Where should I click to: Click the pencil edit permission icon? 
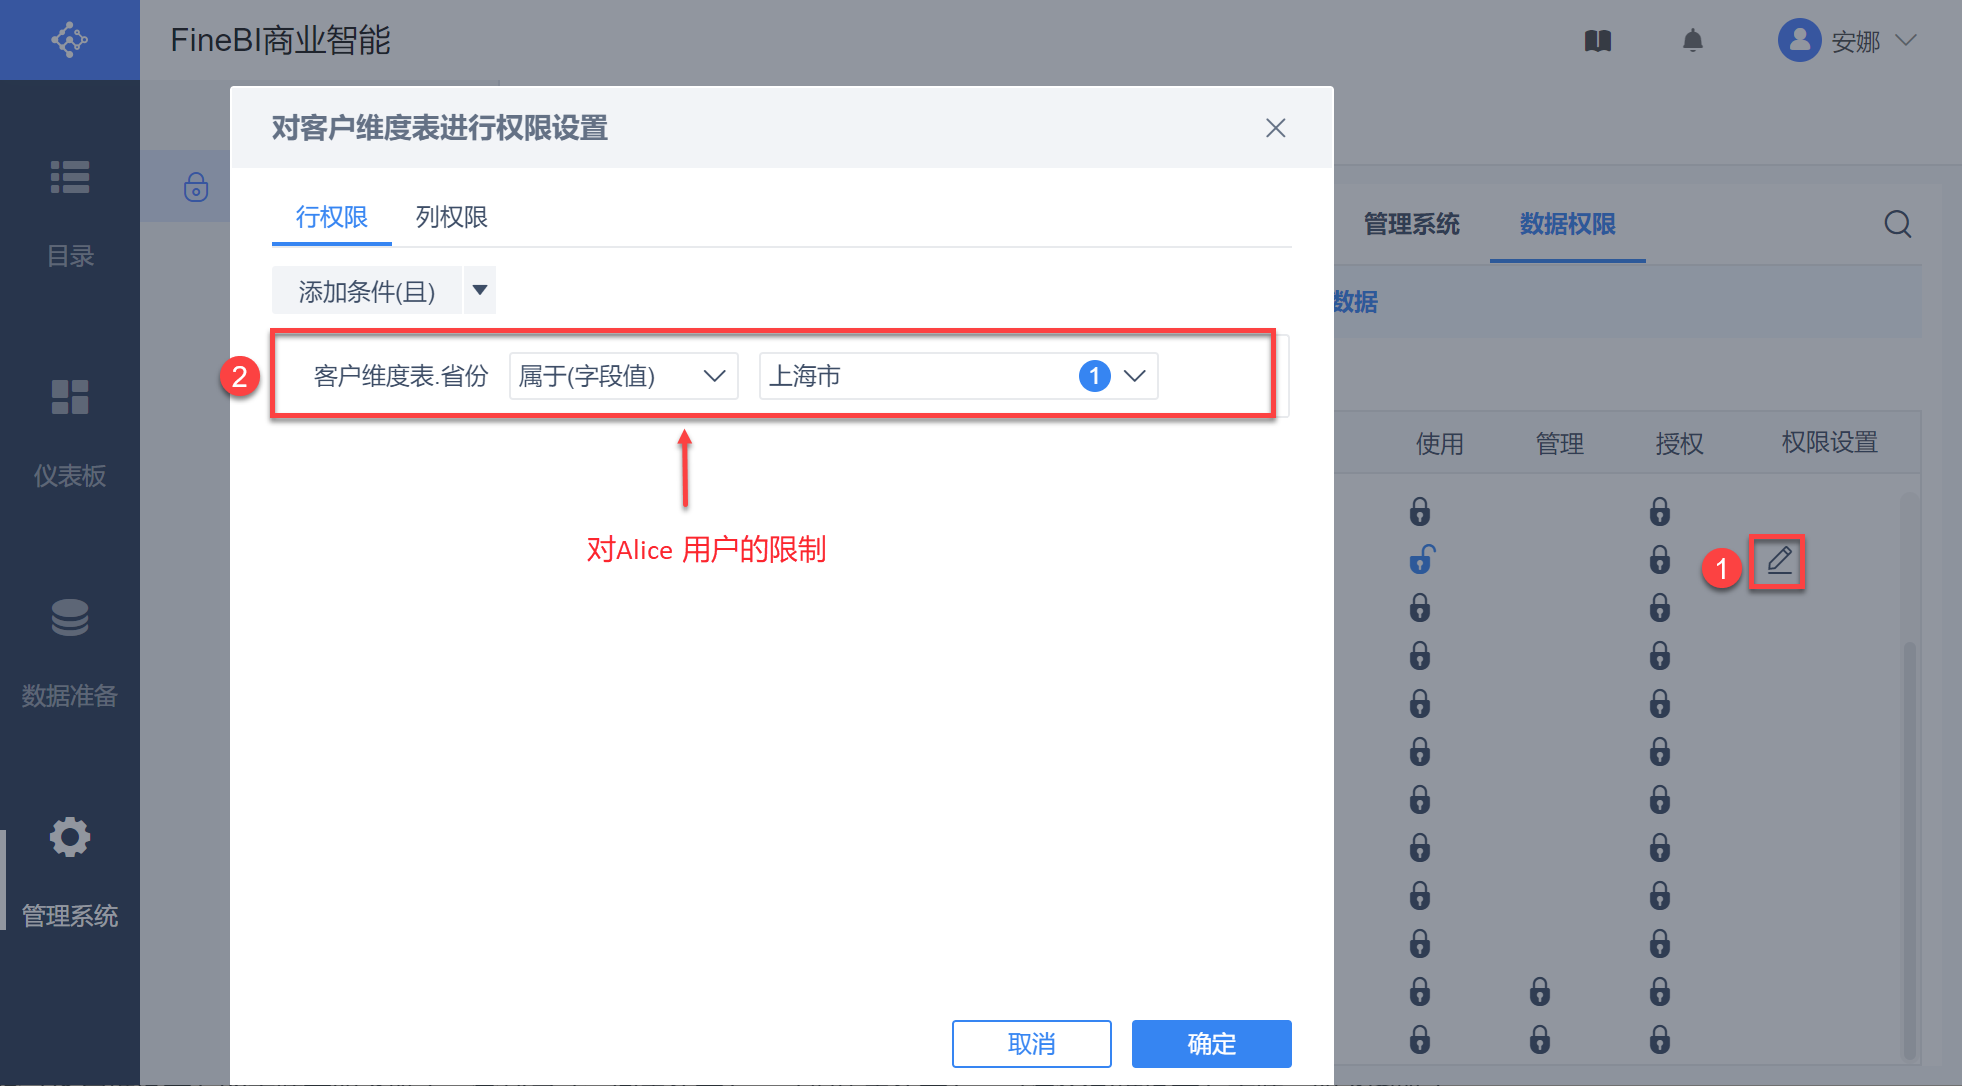(1778, 561)
